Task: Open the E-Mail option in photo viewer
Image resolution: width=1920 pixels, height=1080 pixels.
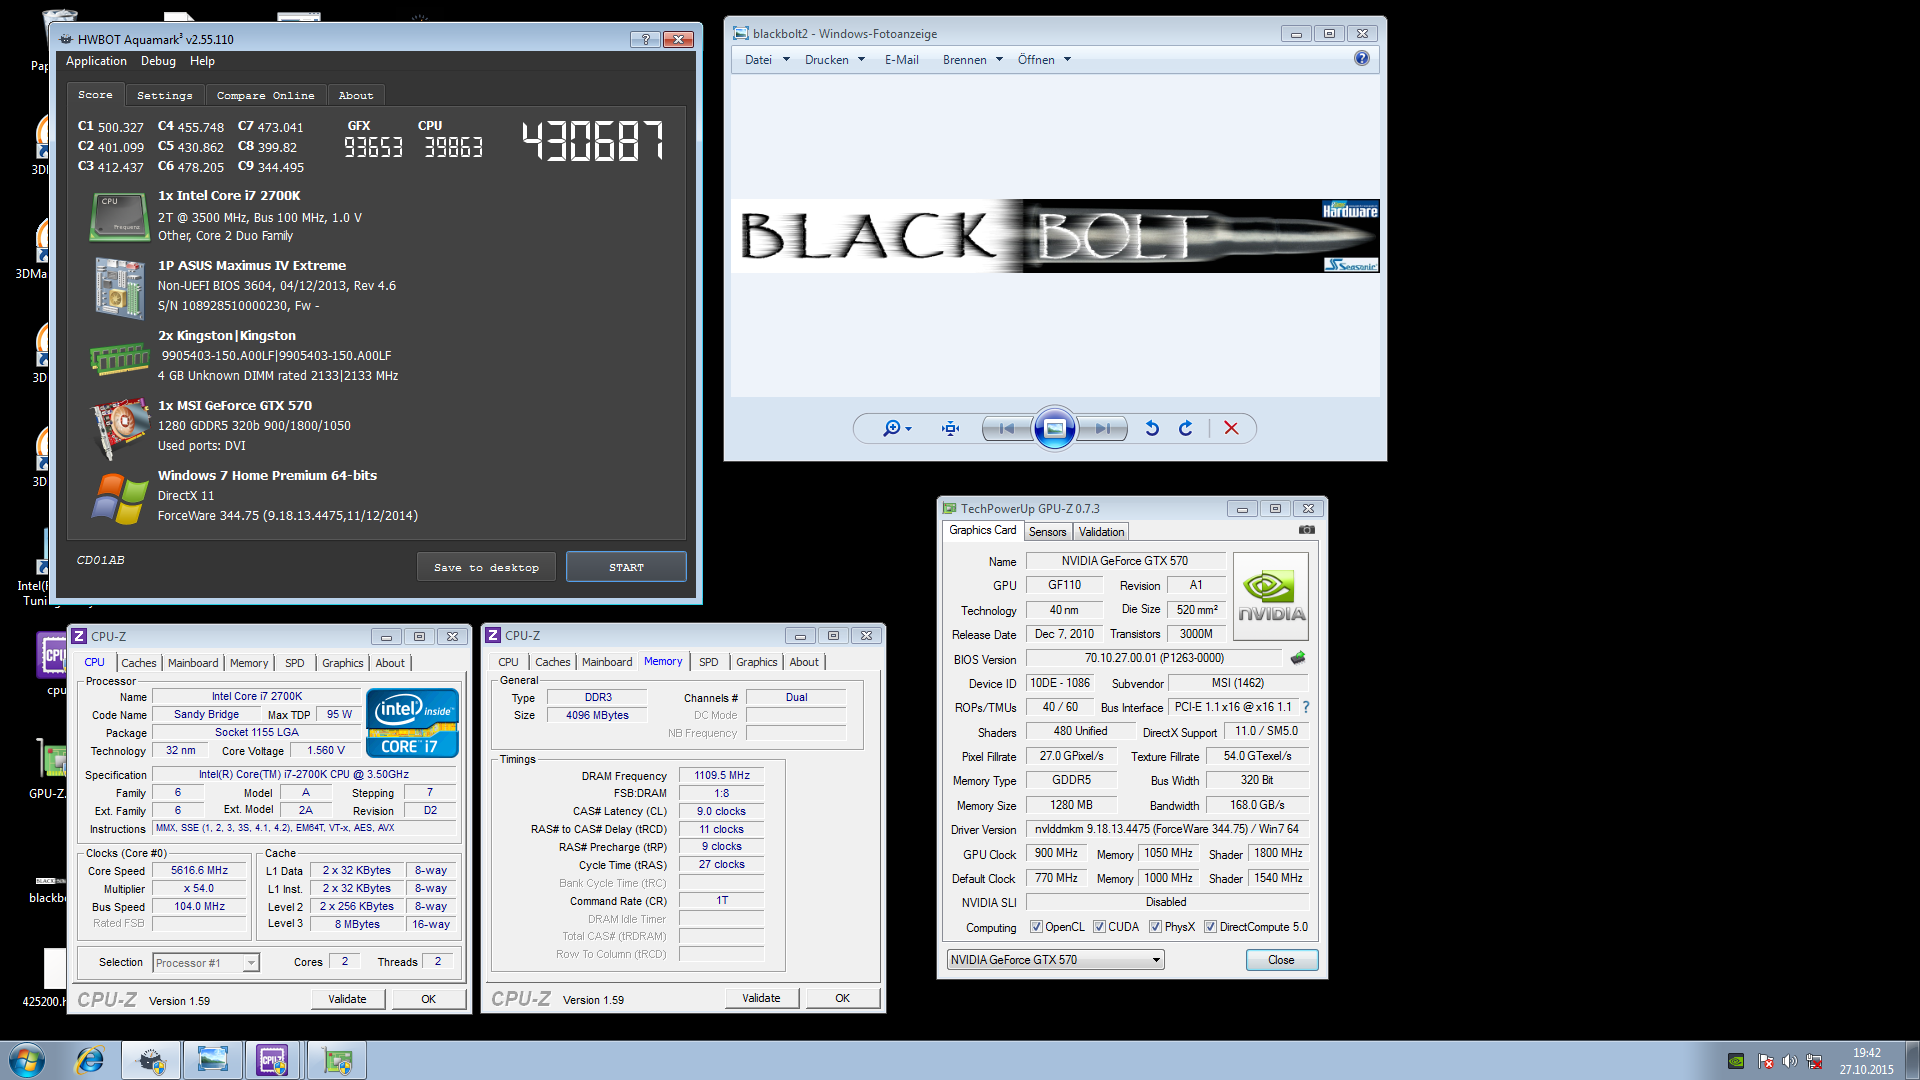Action: (x=901, y=59)
